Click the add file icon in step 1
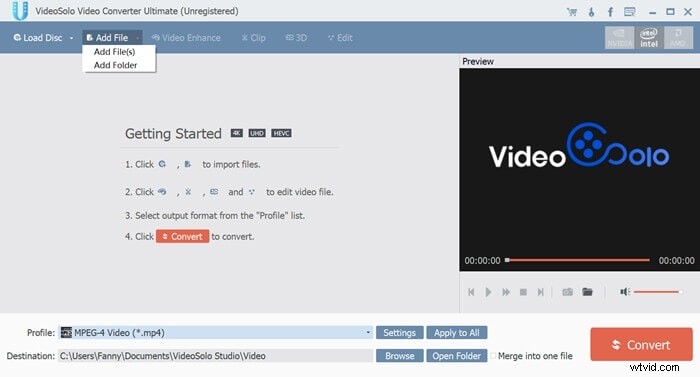Viewport: 700px width, 377px height. 188,164
